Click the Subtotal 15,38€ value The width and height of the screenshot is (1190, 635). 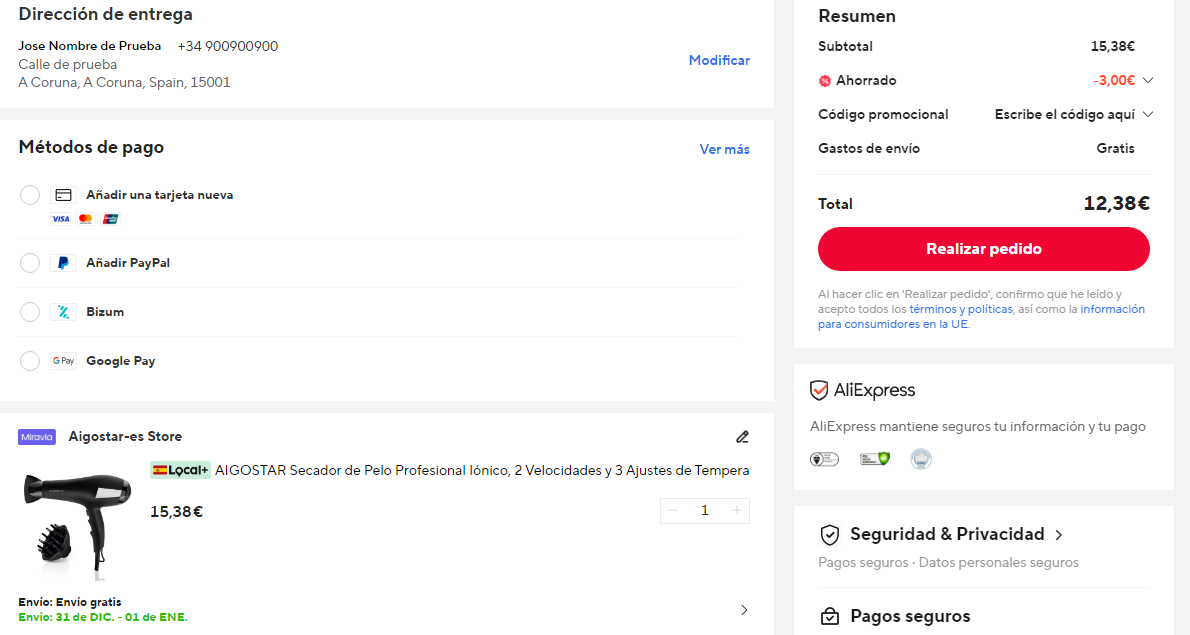pos(1113,46)
